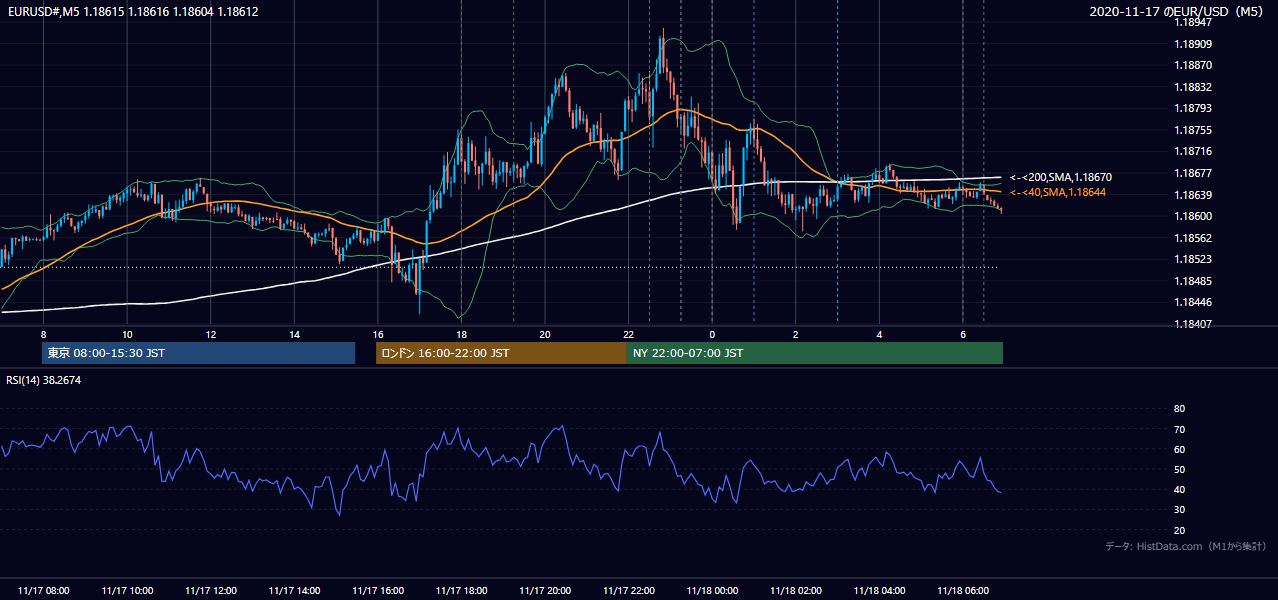
Task: Click RSI scale level 40
Action: click(x=1179, y=489)
